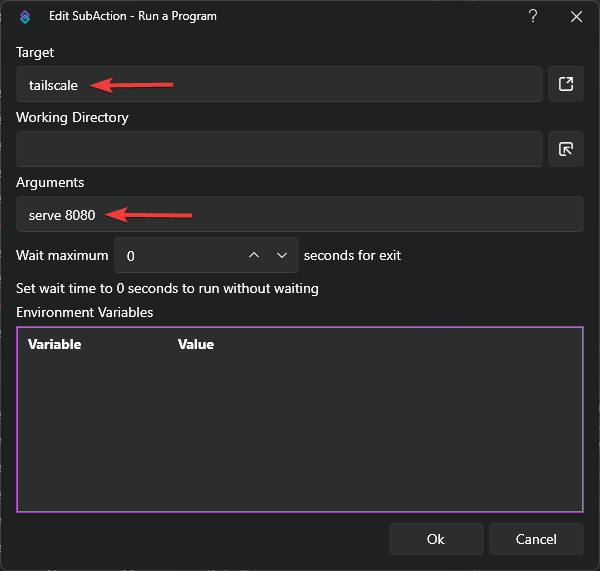Click the Arguments field with serve 8080
600x571 pixels.
[x=300, y=214]
